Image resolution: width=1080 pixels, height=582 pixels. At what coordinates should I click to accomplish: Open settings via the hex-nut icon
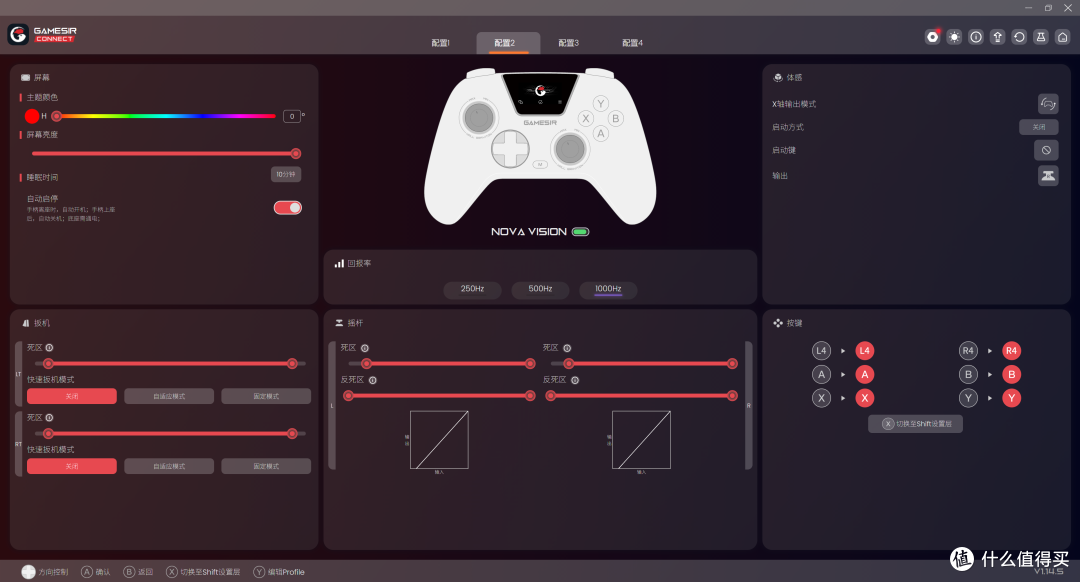coord(933,37)
